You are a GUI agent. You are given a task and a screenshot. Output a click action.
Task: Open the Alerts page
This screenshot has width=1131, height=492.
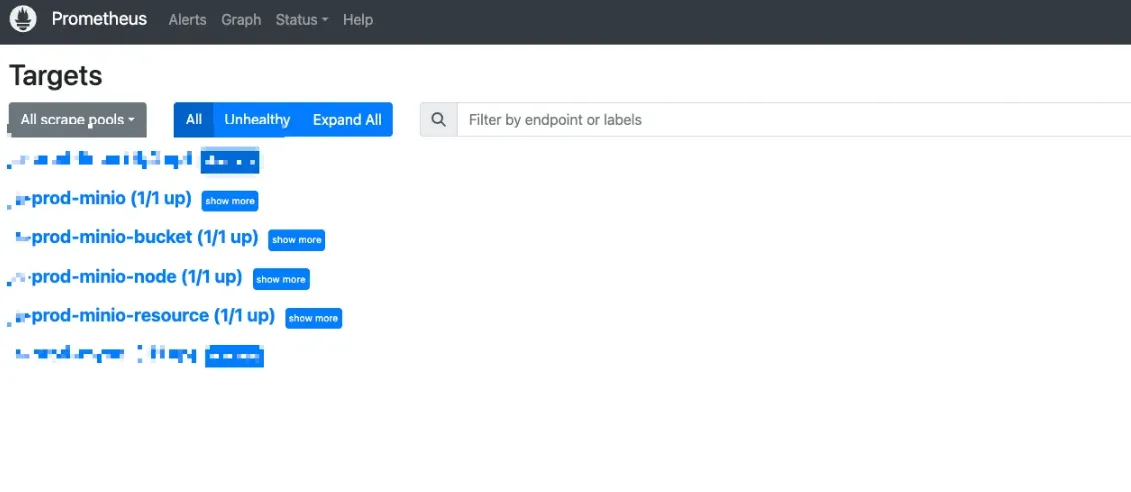point(187,20)
